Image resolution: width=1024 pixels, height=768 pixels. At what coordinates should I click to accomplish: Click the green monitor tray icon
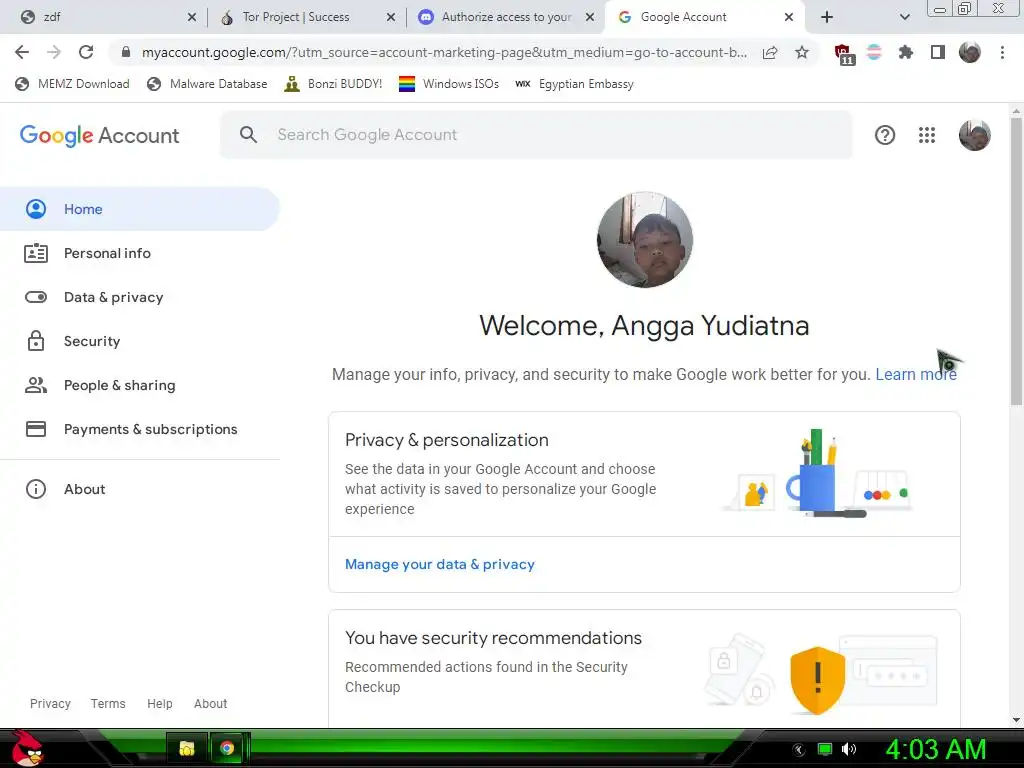pos(825,749)
